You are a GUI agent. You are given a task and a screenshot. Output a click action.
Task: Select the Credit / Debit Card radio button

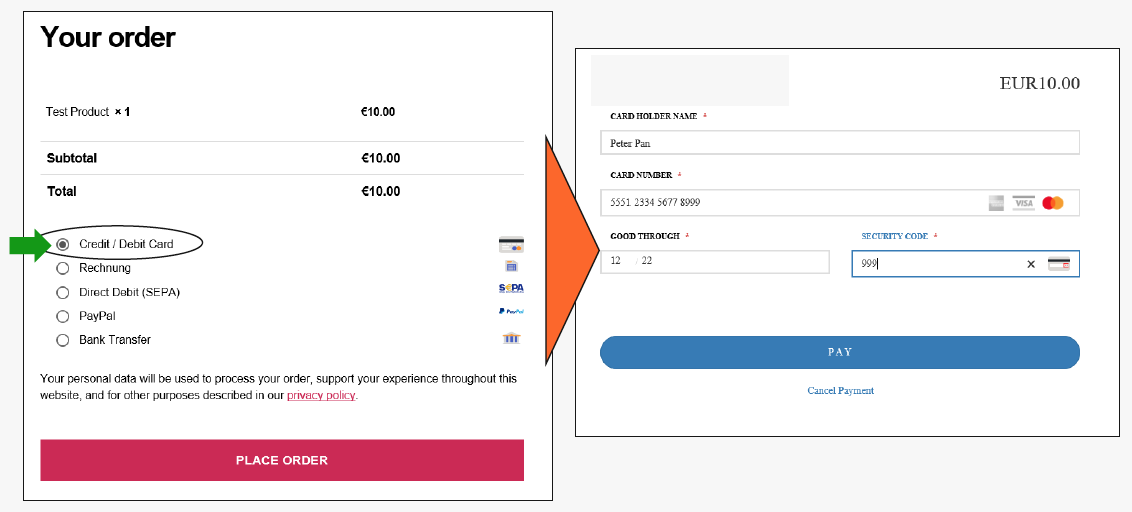[x=63, y=244]
